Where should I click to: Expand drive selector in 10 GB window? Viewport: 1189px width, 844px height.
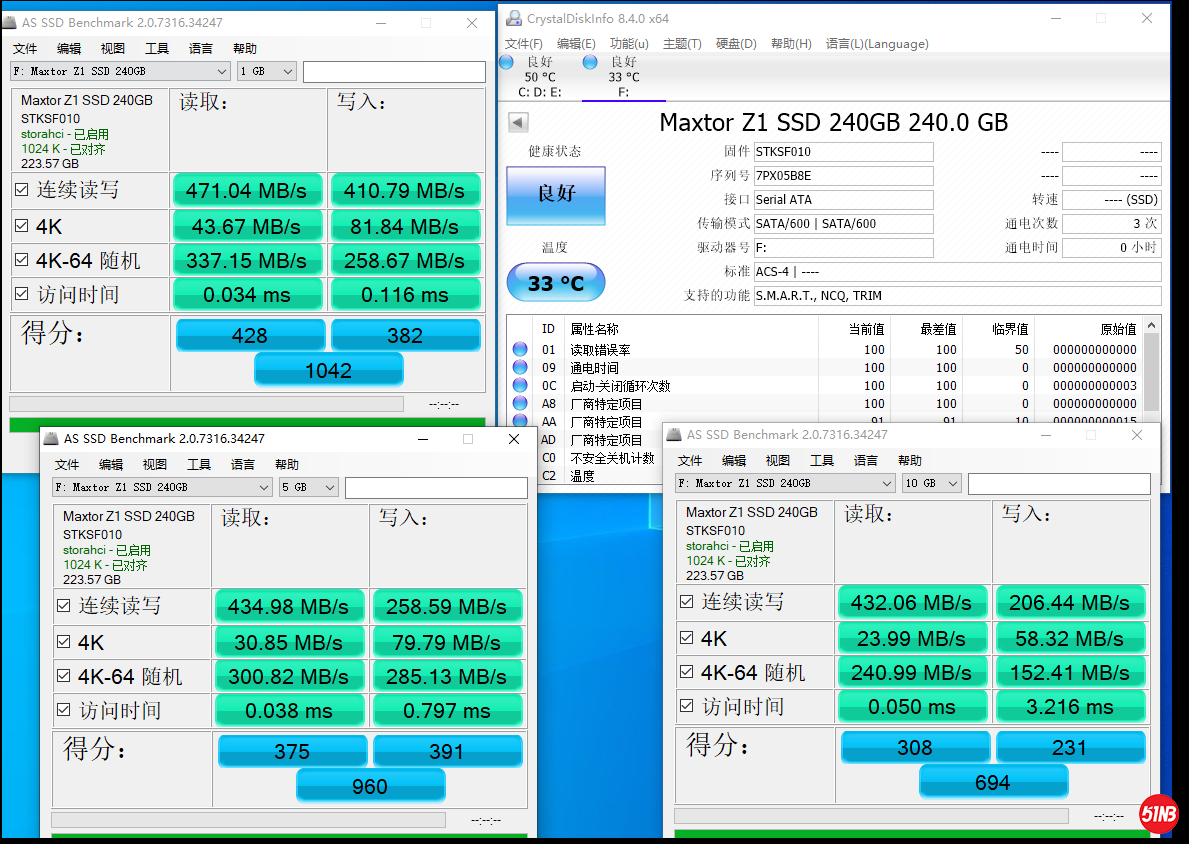(x=886, y=484)
